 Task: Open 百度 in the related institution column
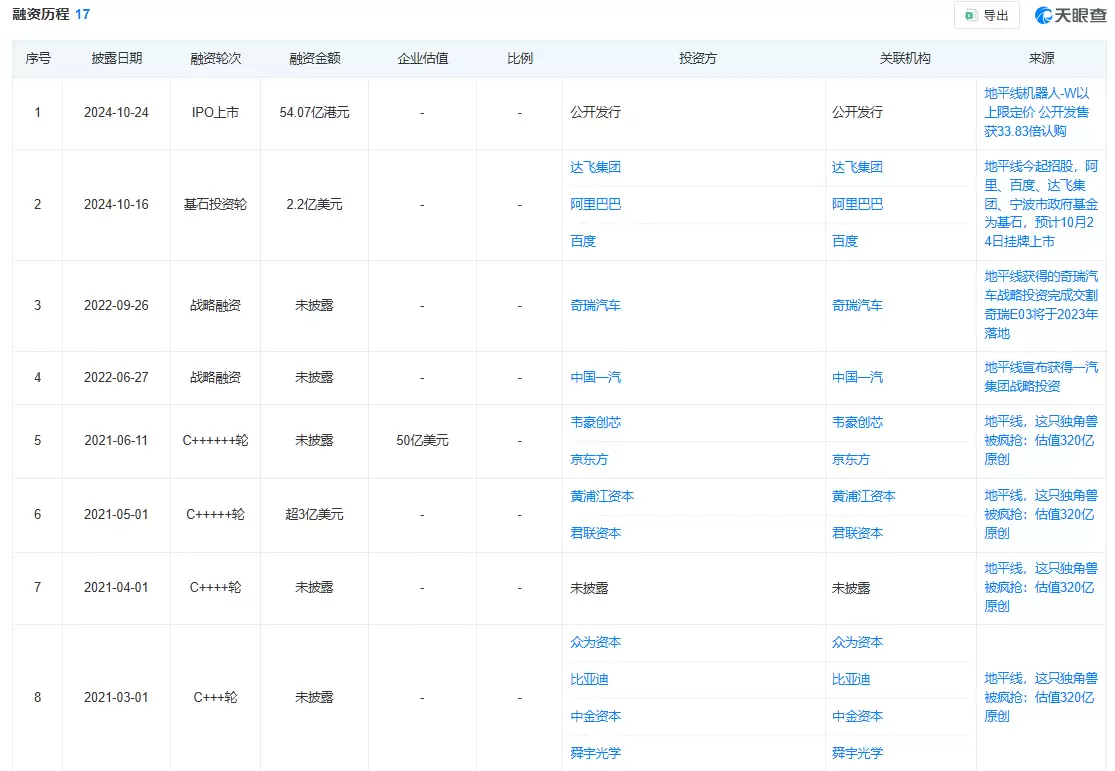pyautogui.click(x=845, y=241)
